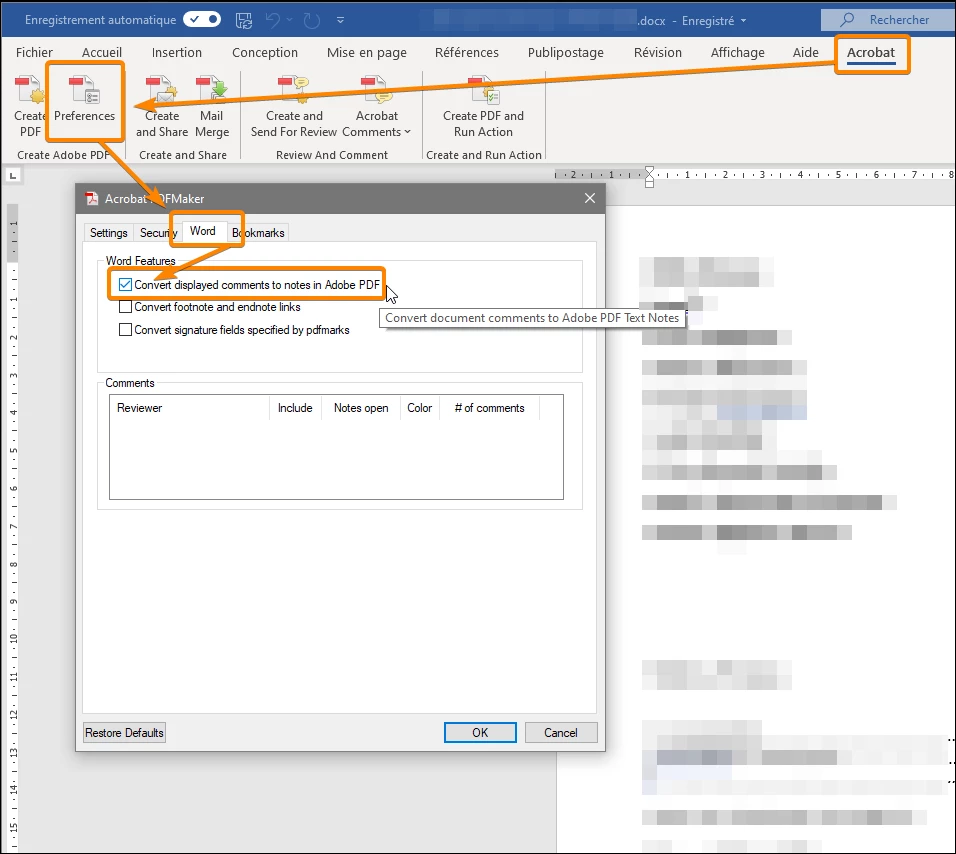Image resolution: width=956 pixels, height=854 pixels.
Task: Open Customize Quick Access Toolbar dropdown
Action: click(x=340, y=20)
